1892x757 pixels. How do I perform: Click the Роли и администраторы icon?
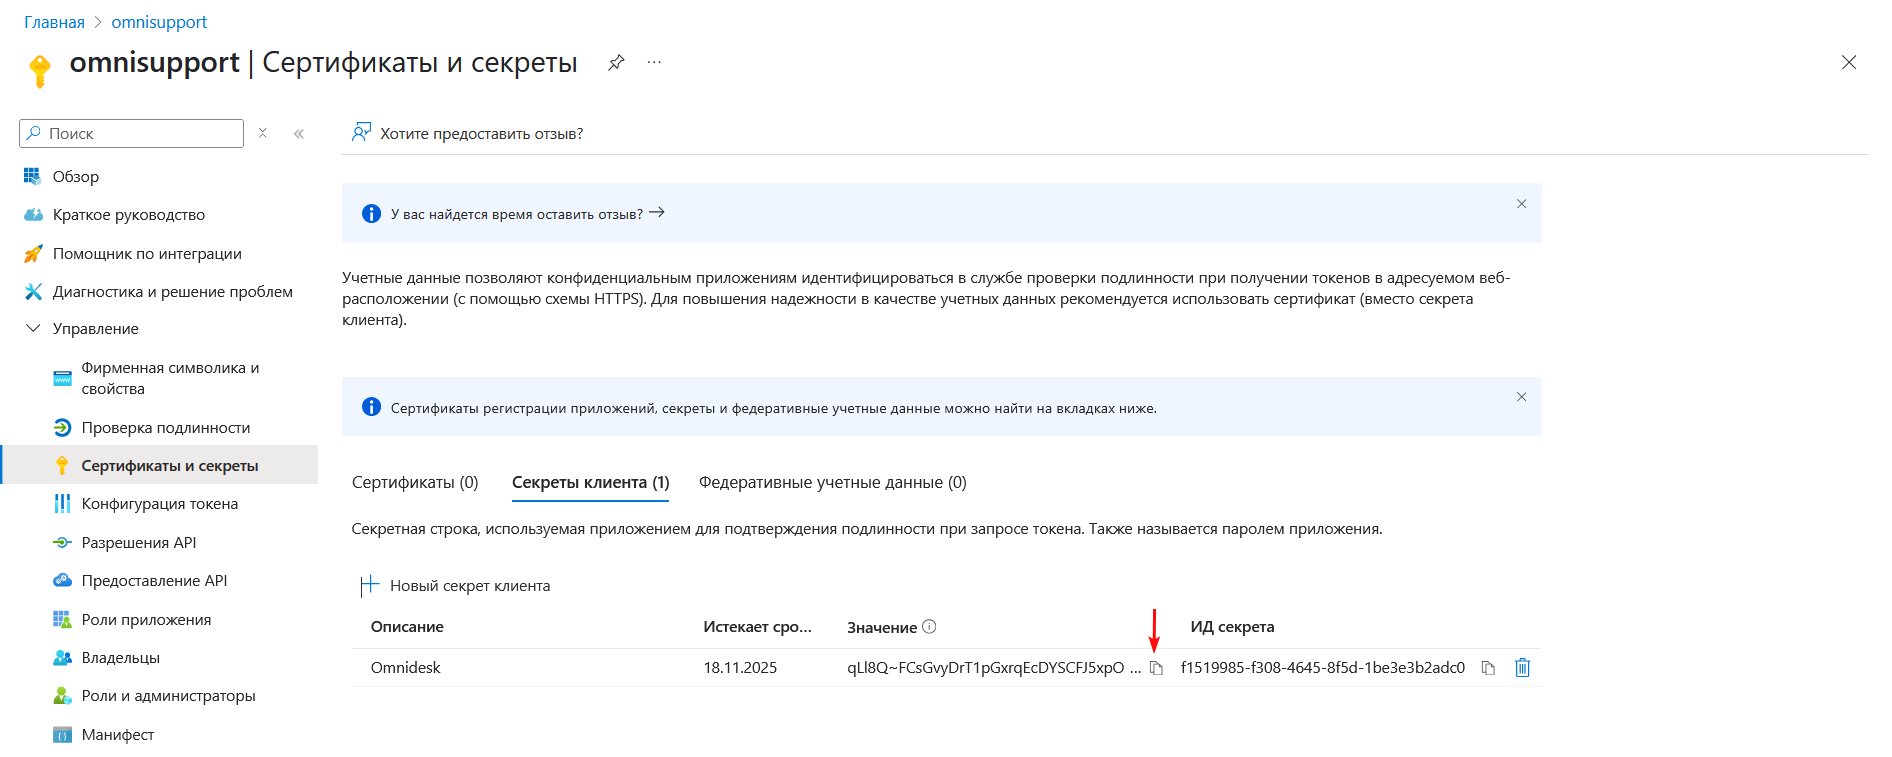point(62,696)
